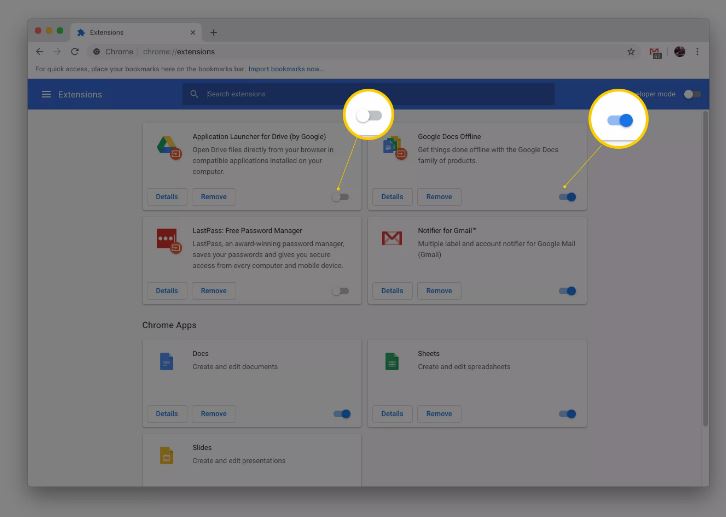Click the LastPass extension icon

(169, 241)
